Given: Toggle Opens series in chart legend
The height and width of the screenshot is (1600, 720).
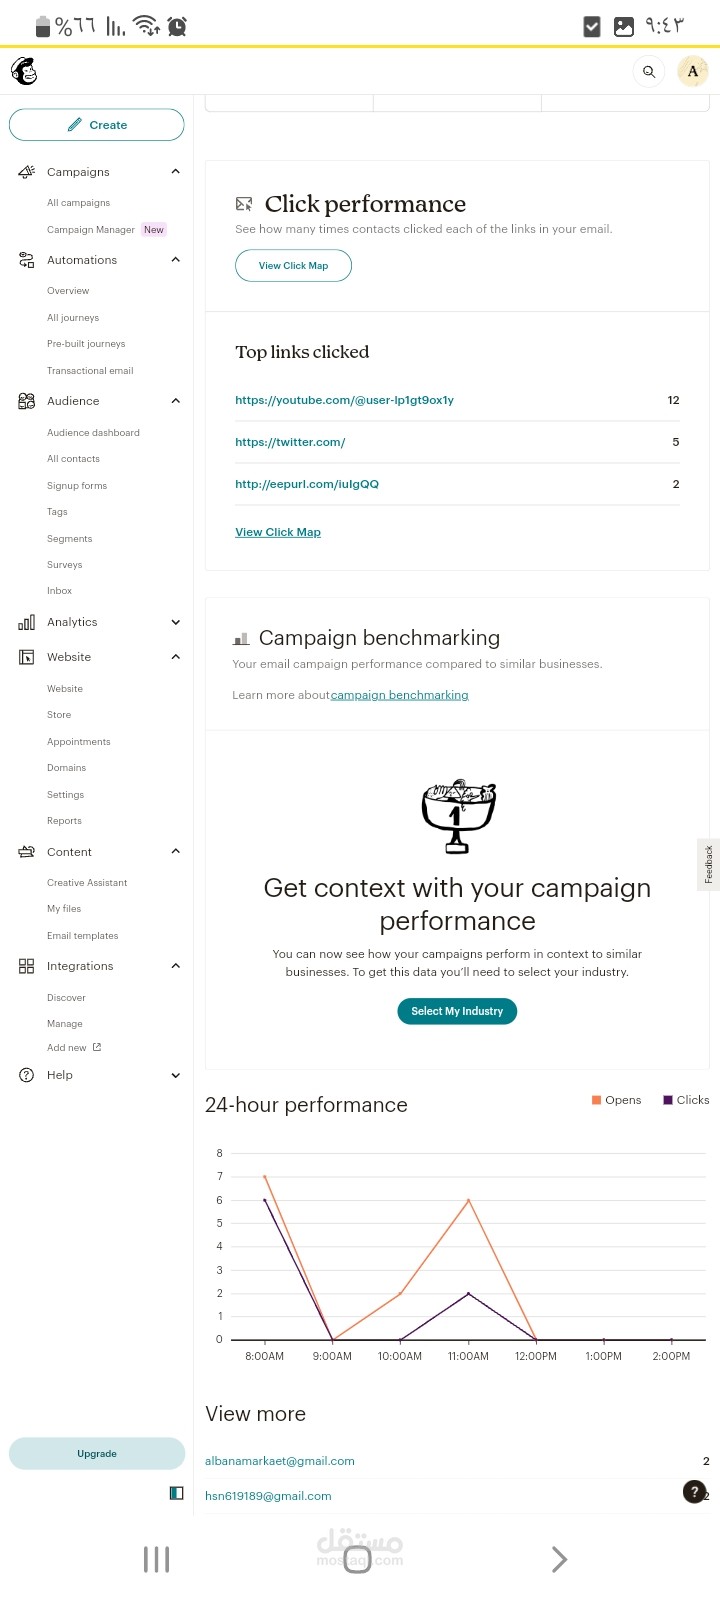Looking at the screenshot, I should click(x=616, y=1100).
